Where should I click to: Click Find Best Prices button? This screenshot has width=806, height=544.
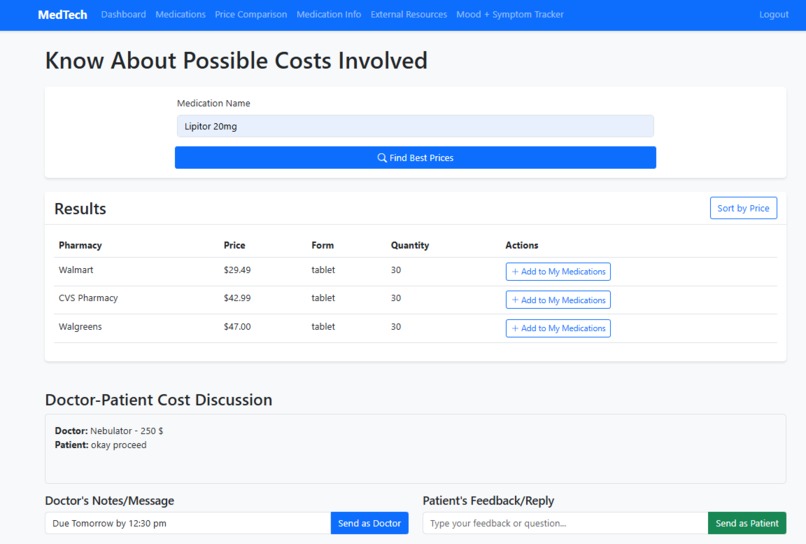pyautogui.click(x=415, y=157)
